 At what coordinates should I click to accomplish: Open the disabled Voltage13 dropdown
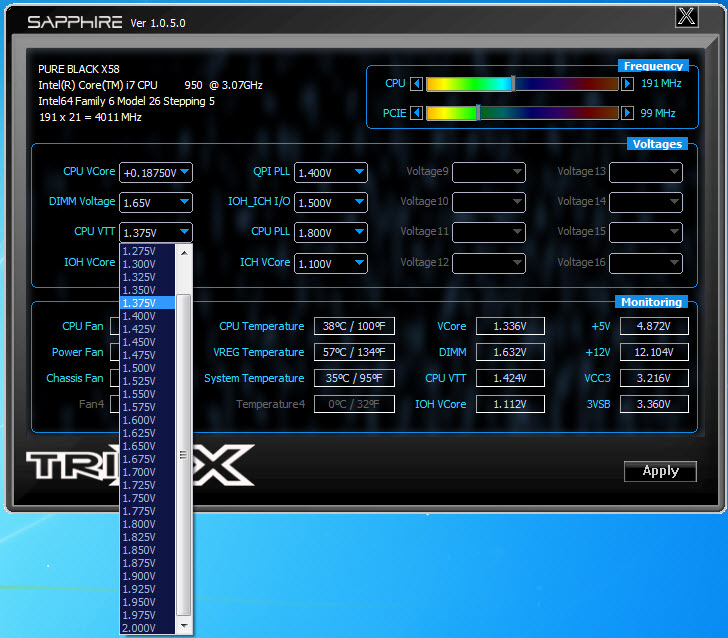click(646, 173)
